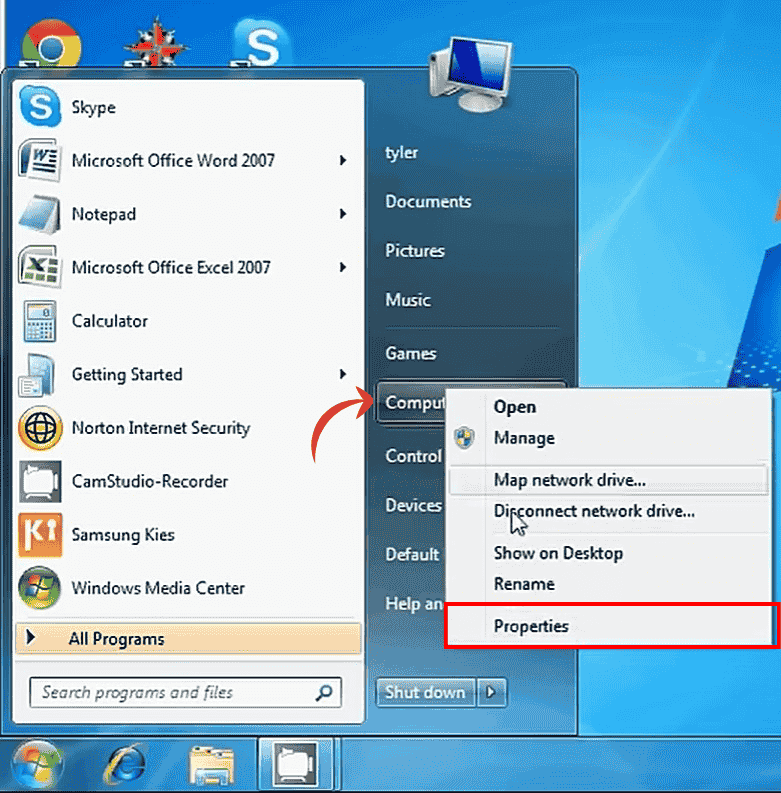781x793 pixels.
Task: Launch Norton Internet Security icon
Action: 40,428
